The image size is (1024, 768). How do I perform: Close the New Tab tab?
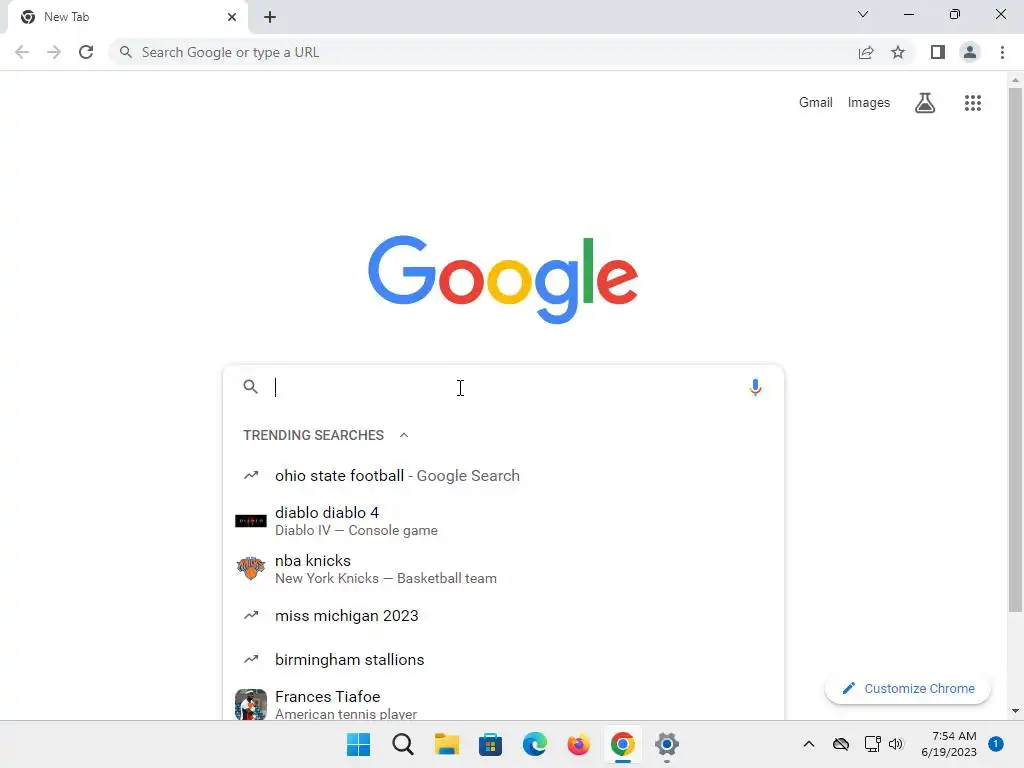(232, 17)
